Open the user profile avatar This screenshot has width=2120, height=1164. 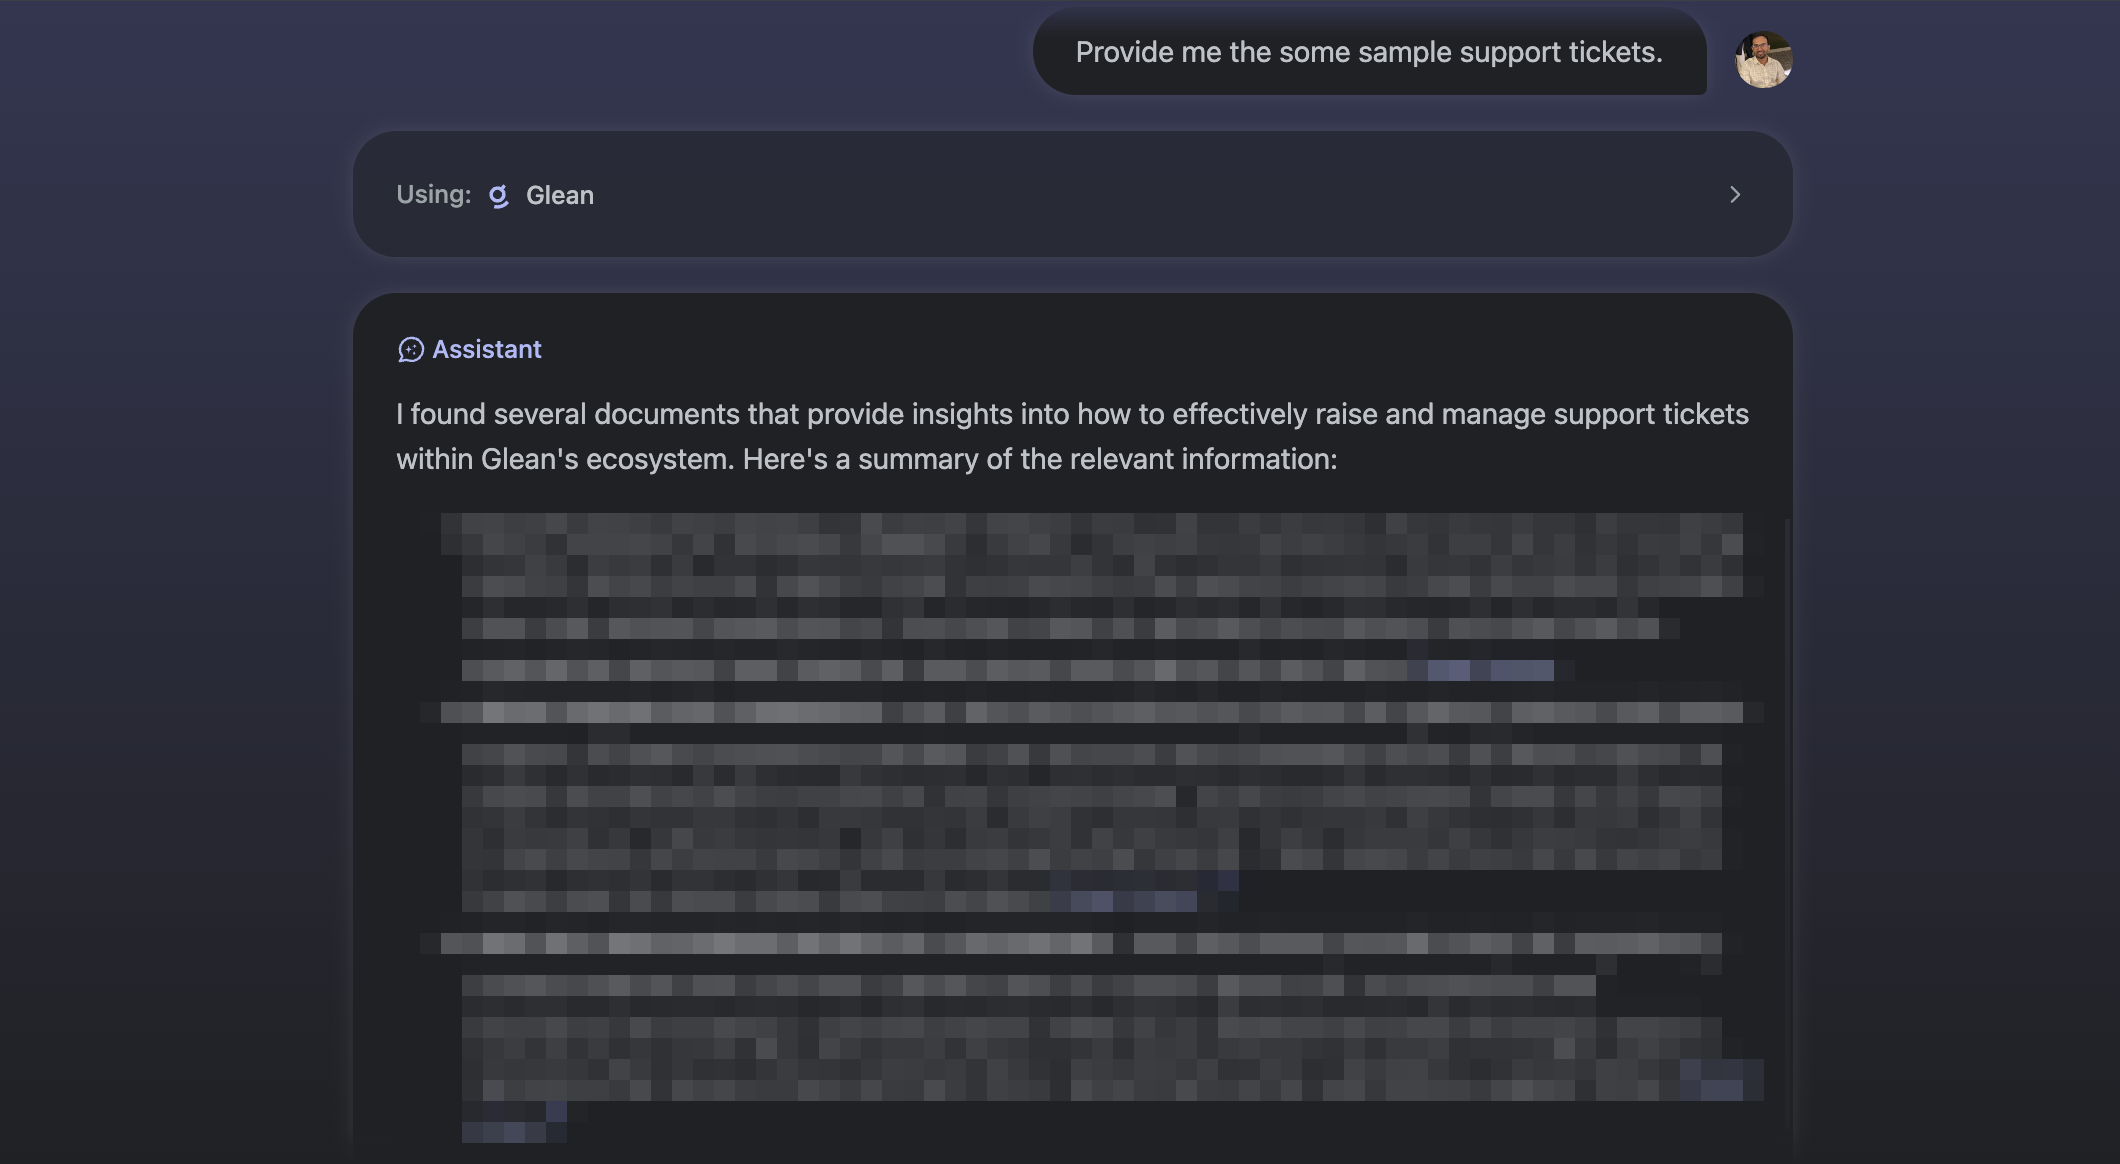pos(1763,60)
